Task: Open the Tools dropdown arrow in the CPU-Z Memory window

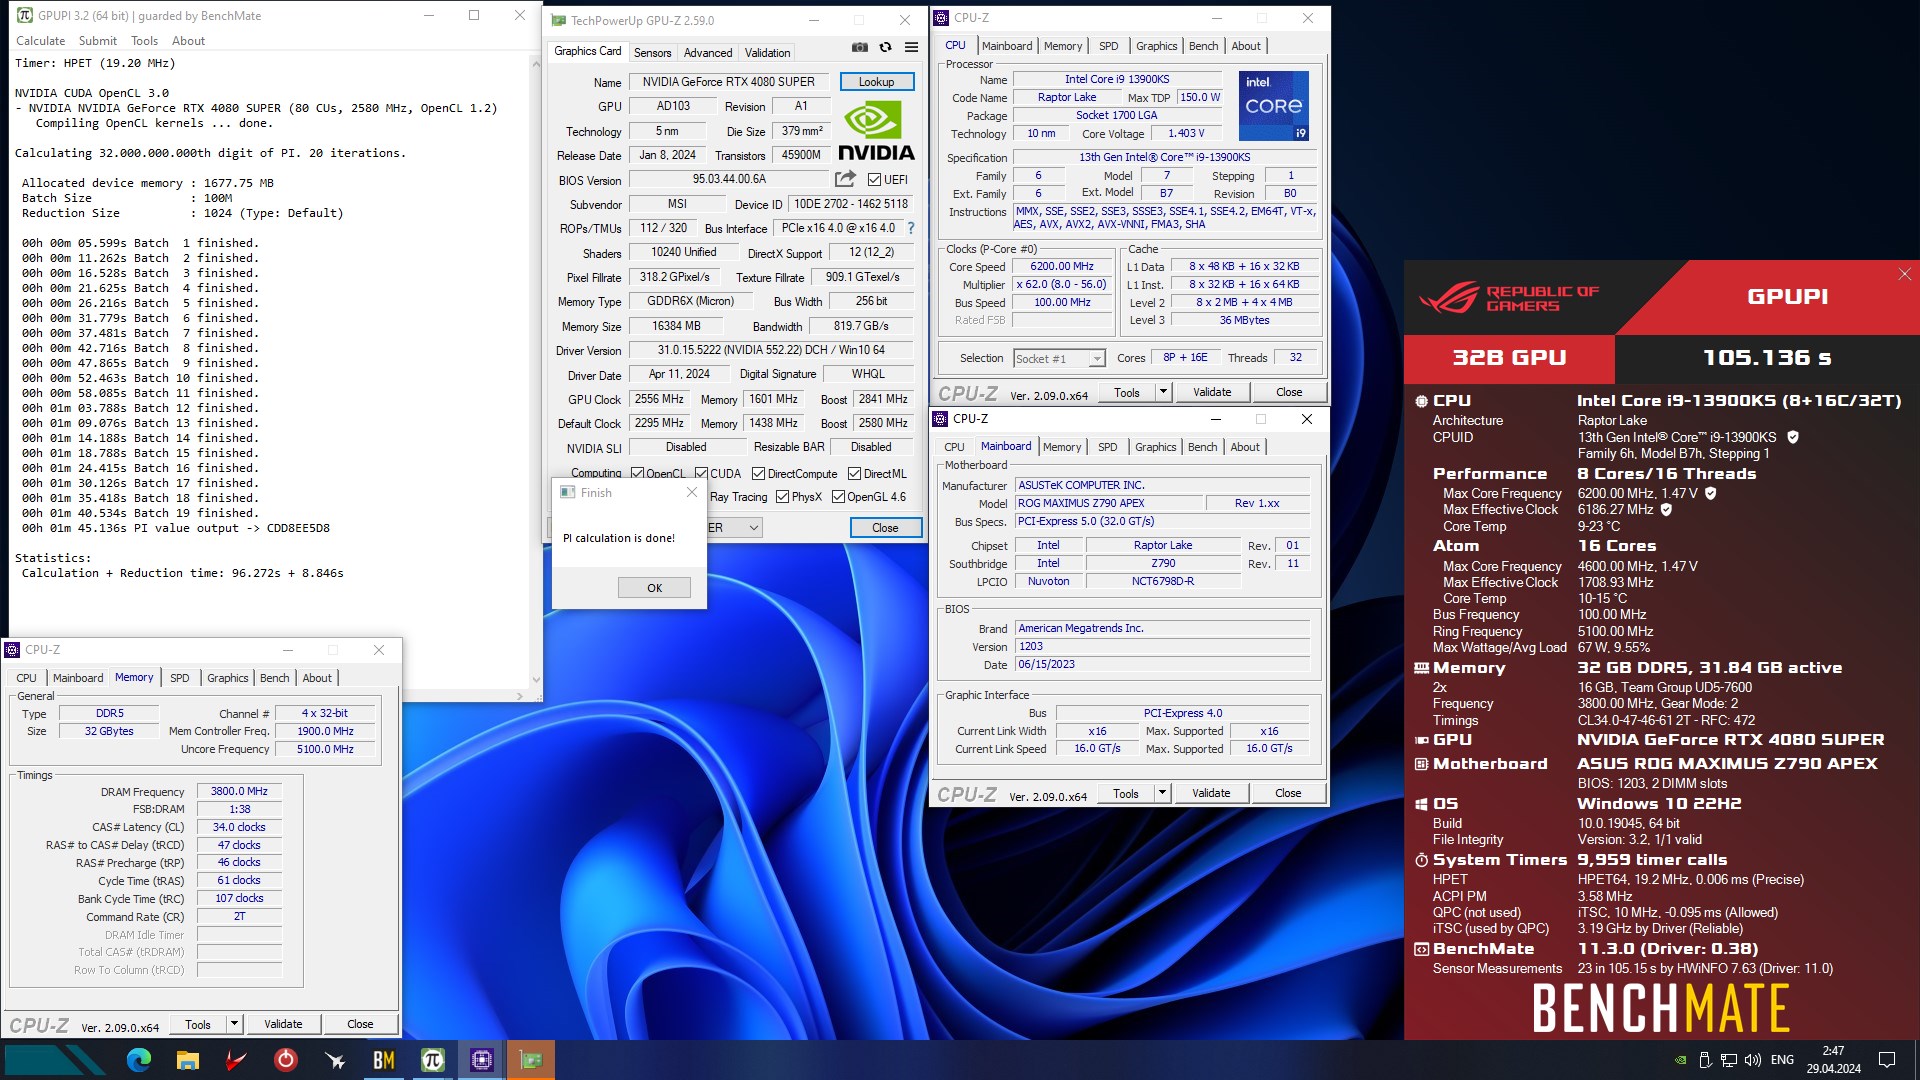Action: pyautogui.click(x=234, y=1024)
